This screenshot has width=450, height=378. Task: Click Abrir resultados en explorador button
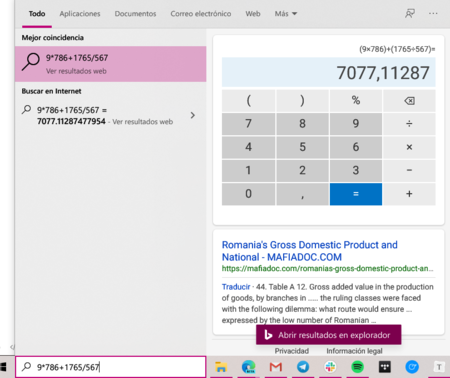[x=329, y=335]
